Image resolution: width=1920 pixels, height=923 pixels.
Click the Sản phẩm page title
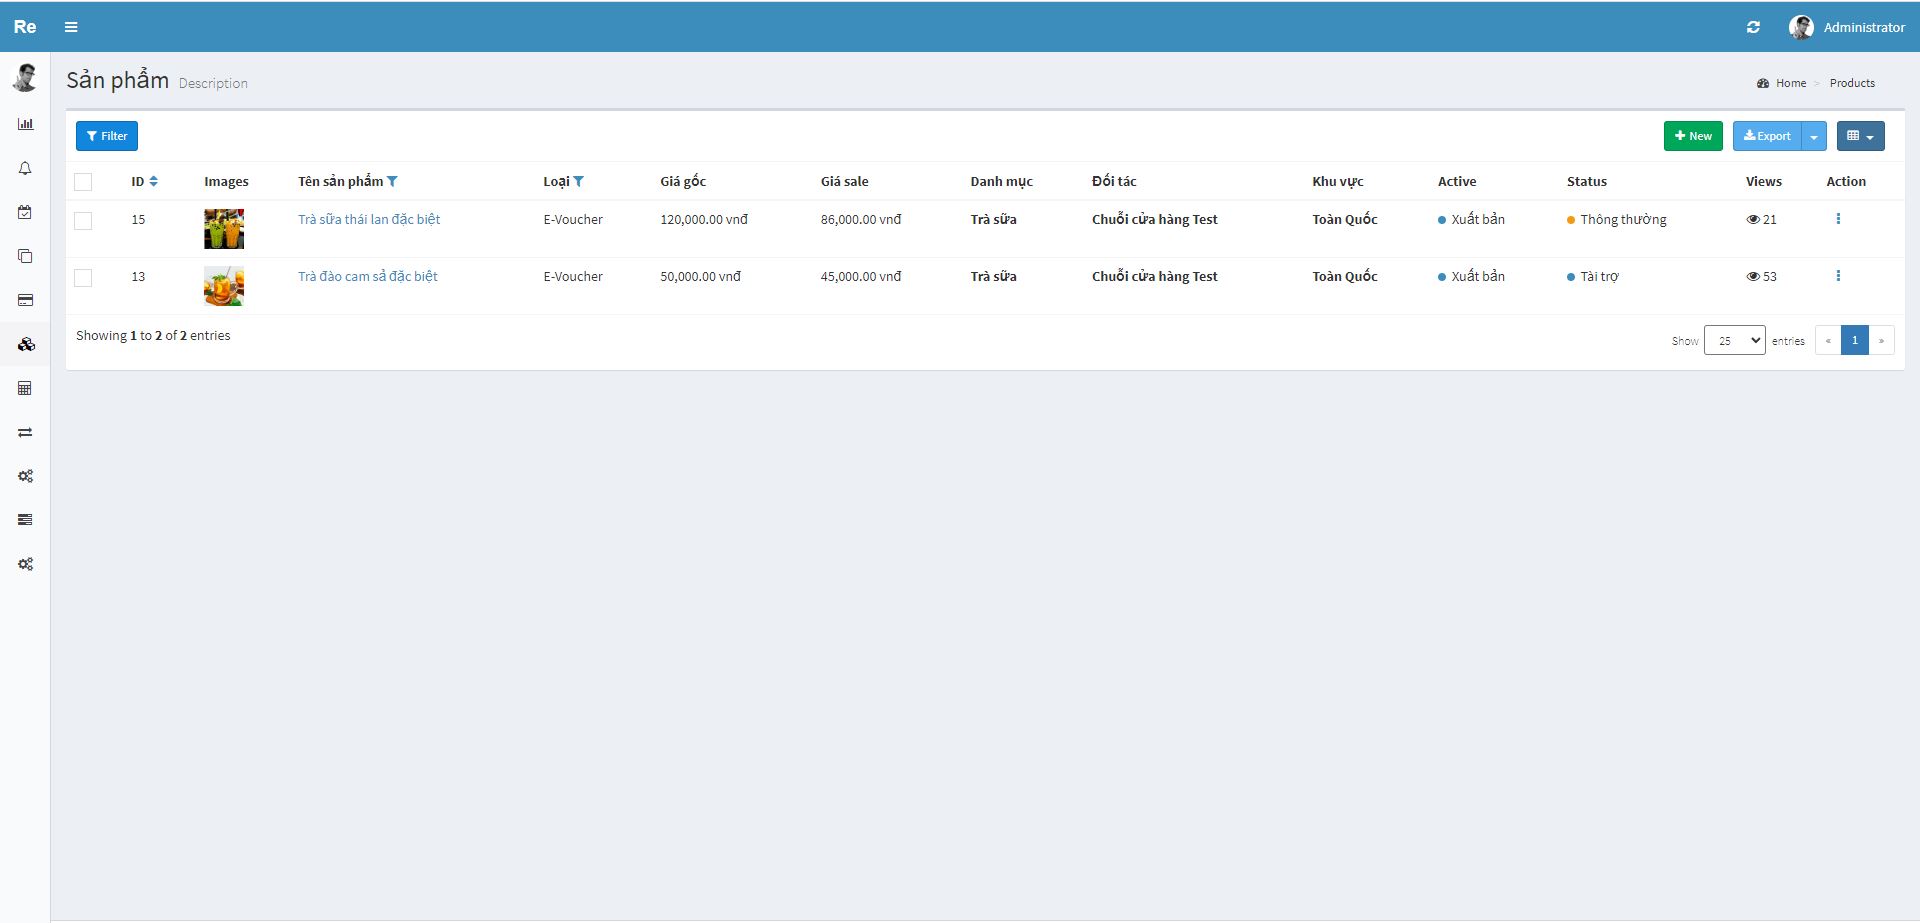(x=118, y=80)
